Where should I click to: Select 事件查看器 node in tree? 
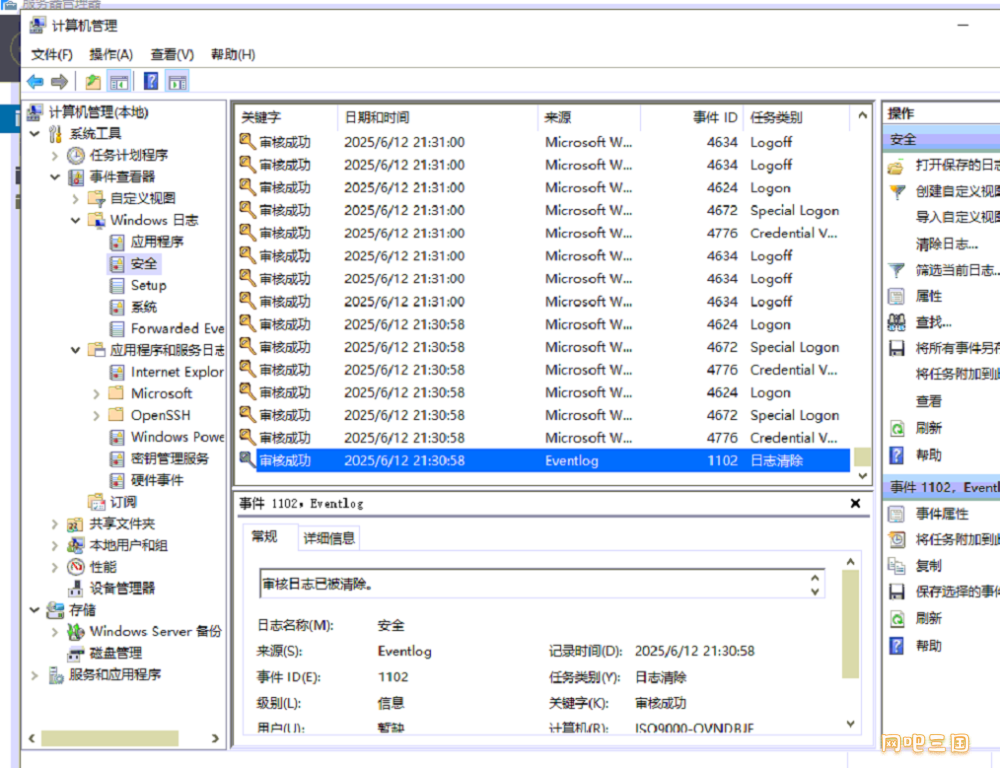click(x=122, y=177)
